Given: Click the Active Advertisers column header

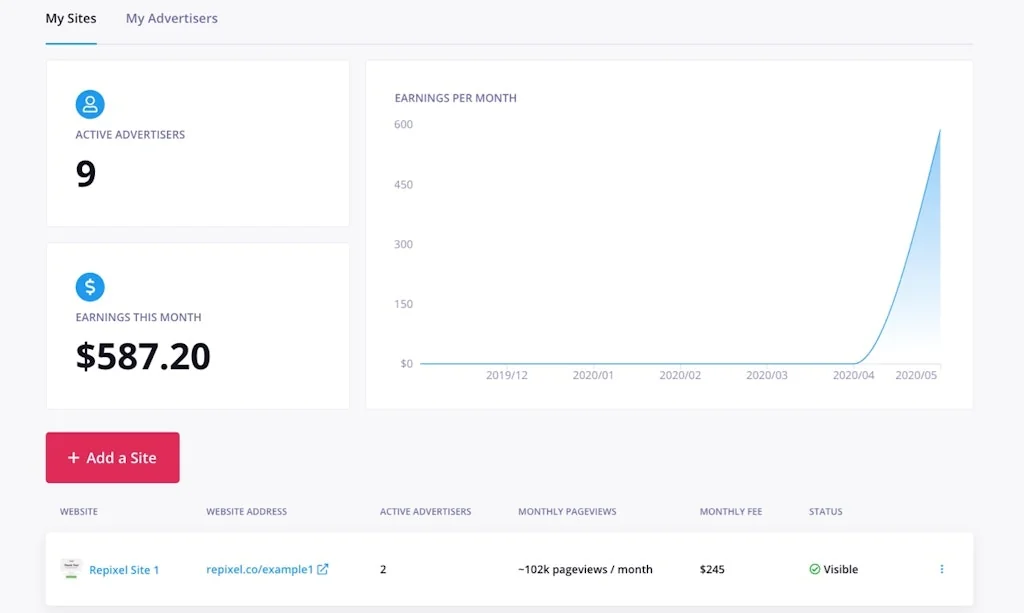Looking at the screenshot, I should 425,512.
